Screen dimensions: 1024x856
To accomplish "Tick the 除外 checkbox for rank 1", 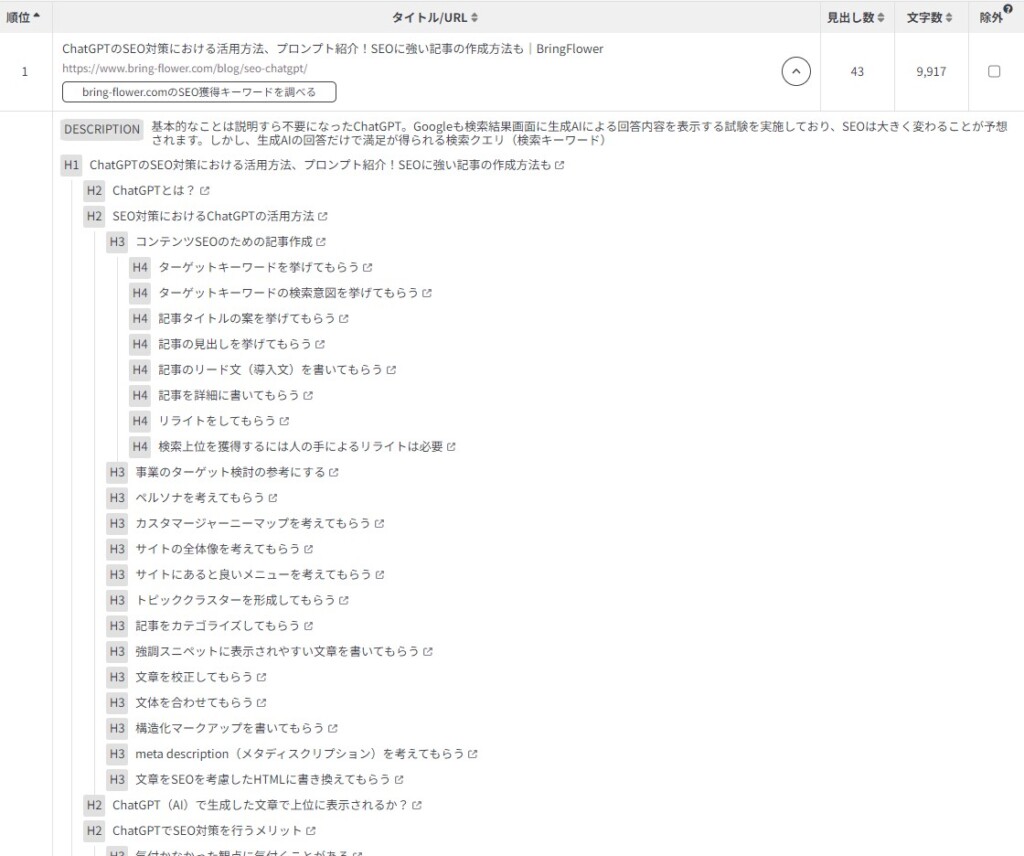I will (994, 71).
